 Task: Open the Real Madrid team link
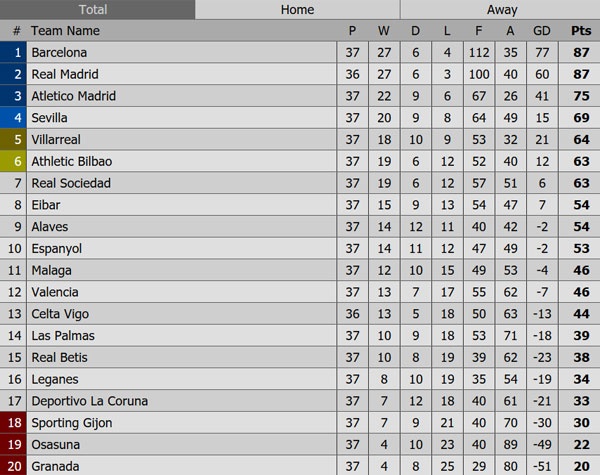[x=65, y=74]
